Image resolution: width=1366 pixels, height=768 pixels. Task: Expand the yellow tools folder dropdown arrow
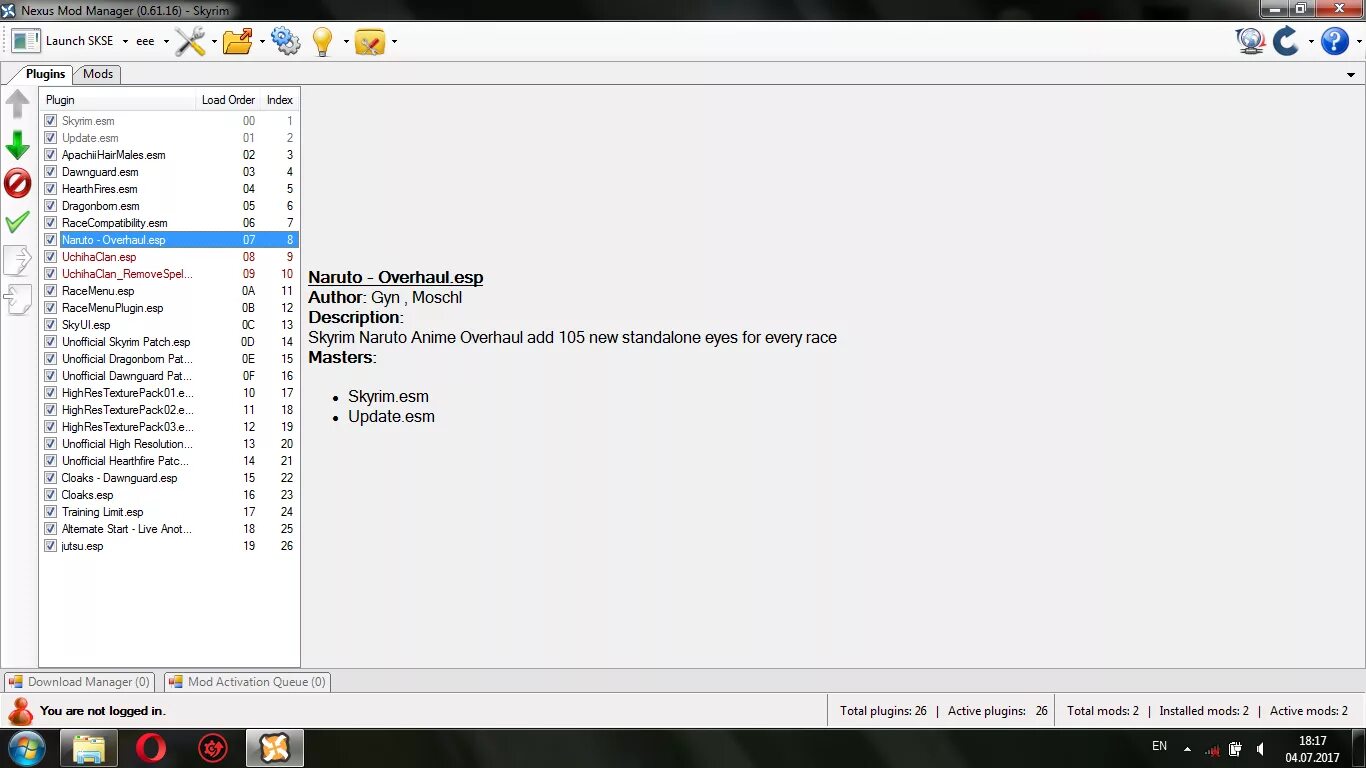coord(394,42)
